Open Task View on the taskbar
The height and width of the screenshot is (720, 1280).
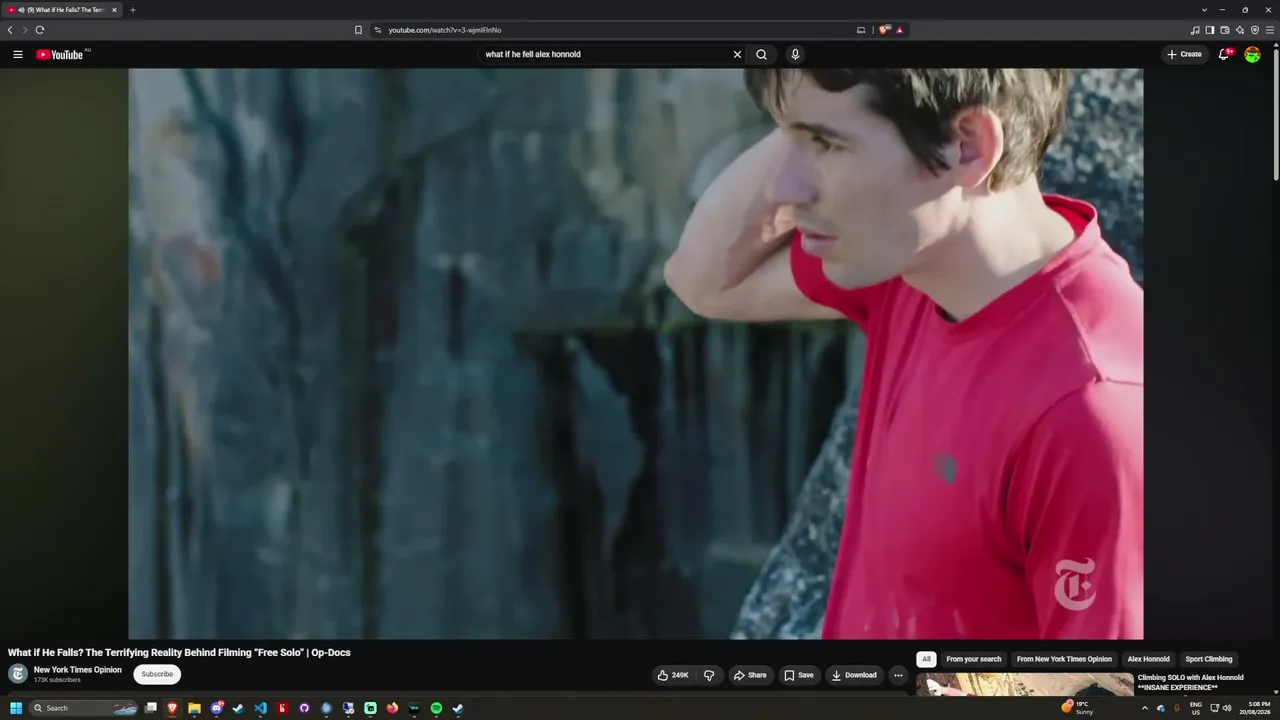point(151,708)
